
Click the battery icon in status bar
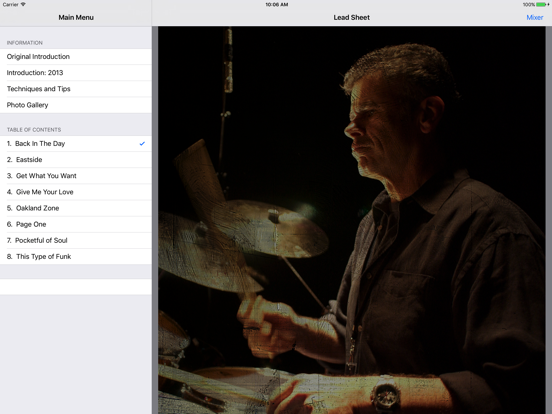pyautogui.click(x=541, y=5)
